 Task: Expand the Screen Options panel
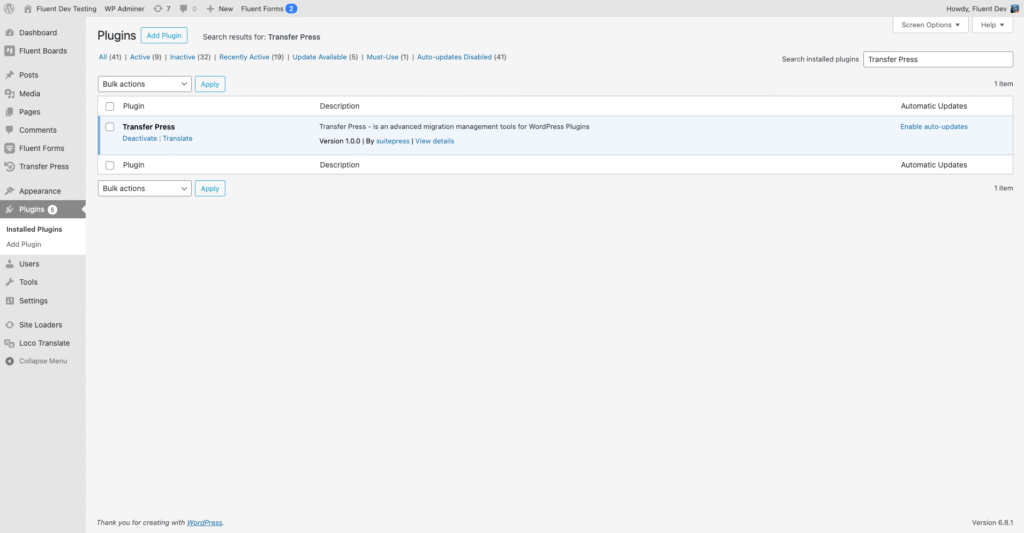[x=931, y=25]
